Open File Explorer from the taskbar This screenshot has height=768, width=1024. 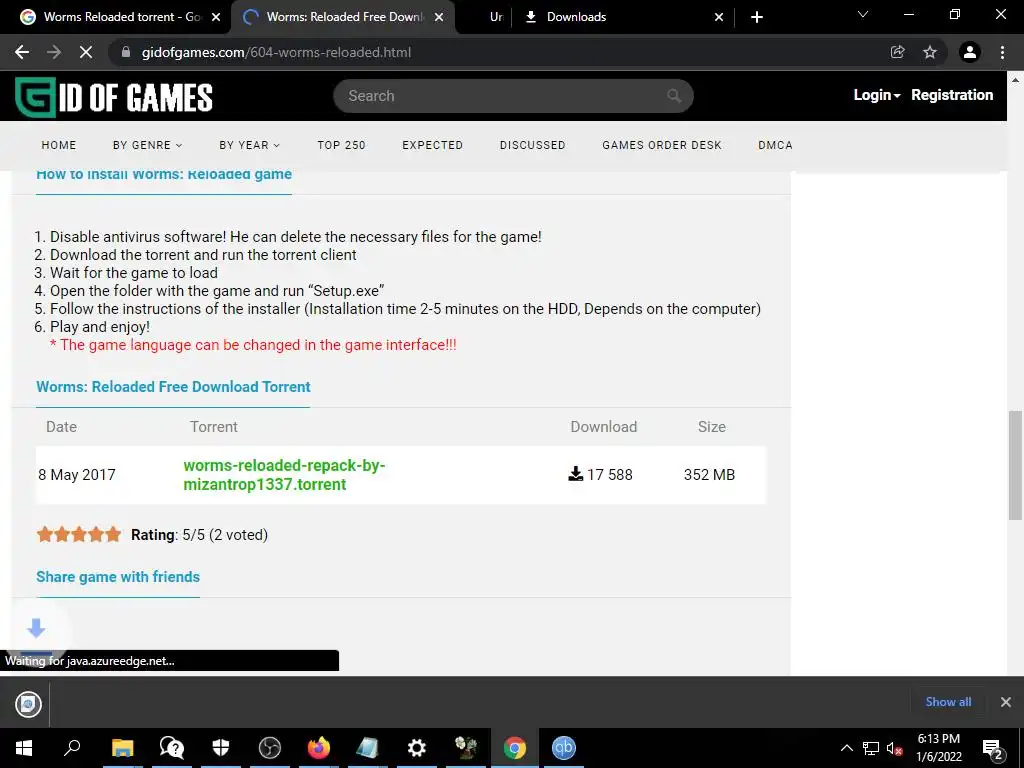(x=122, y=748)
